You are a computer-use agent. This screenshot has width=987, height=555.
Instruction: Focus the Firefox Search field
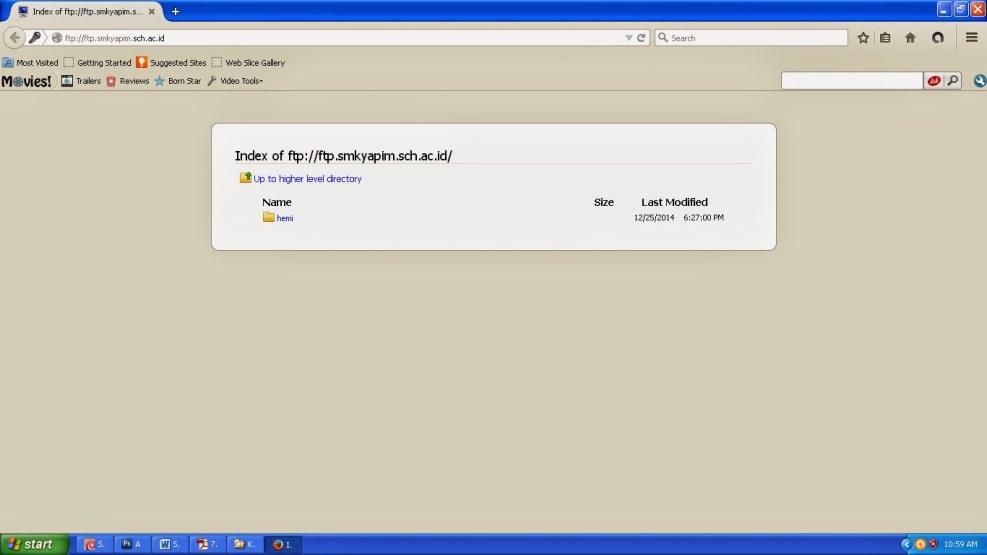pyautogui.click(x=751, y=38)
